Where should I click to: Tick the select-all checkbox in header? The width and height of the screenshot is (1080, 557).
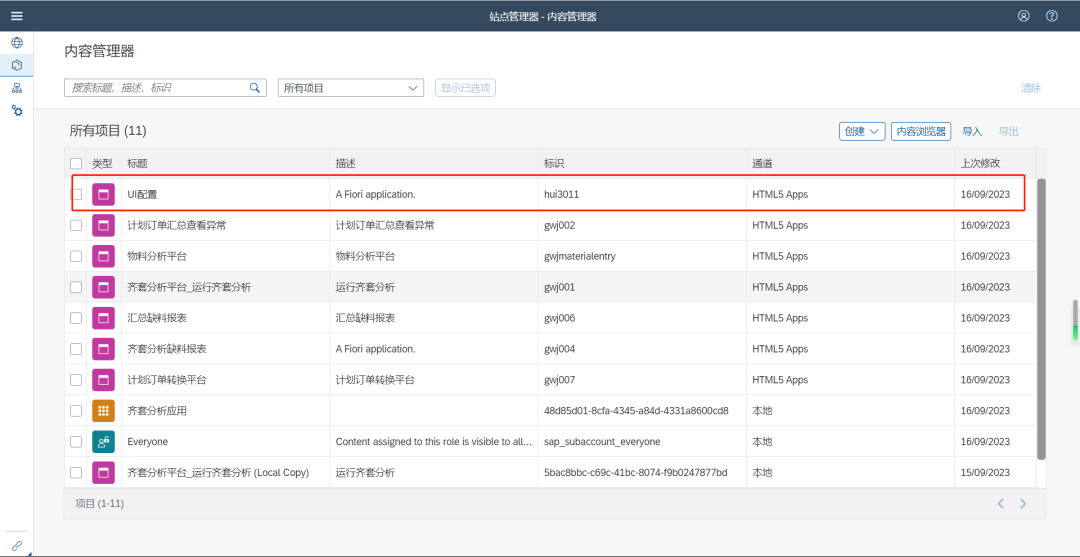[x=76, y=164]
